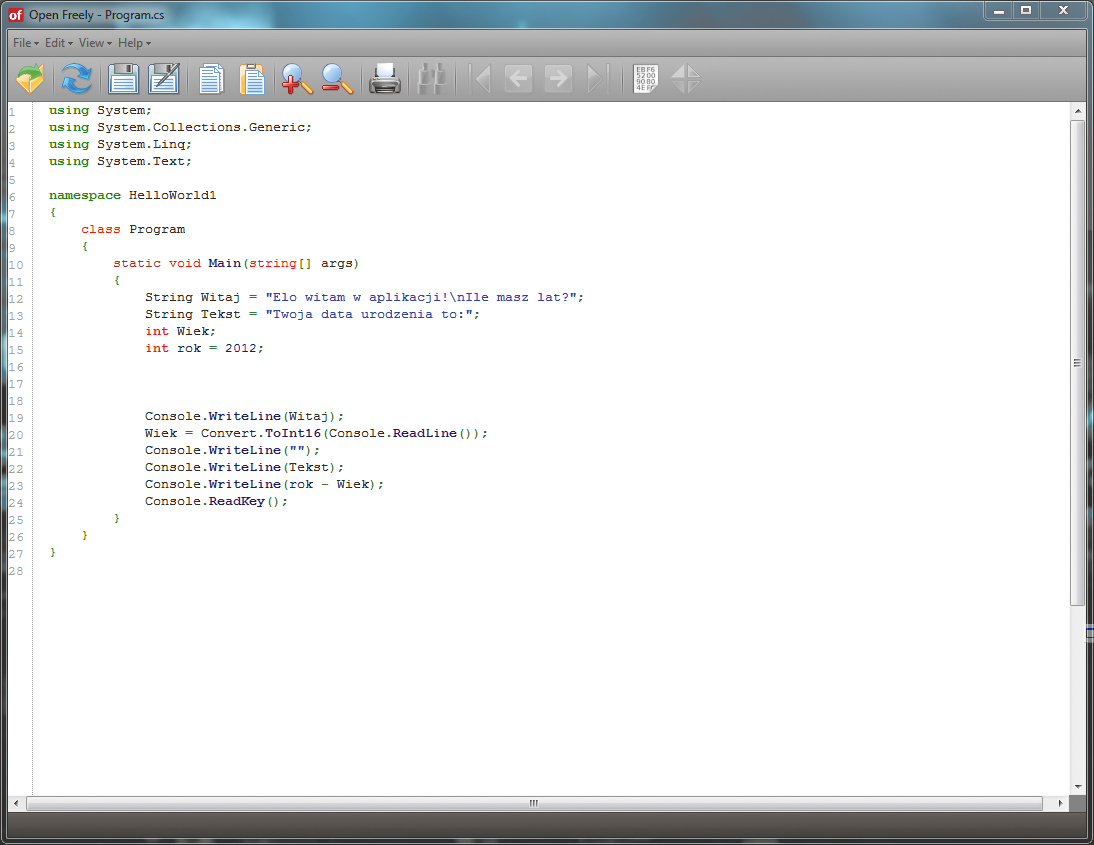Screen dimensions: 1094x845
Task: Click the Paste clipboard icon
Action: pos(252,78)
